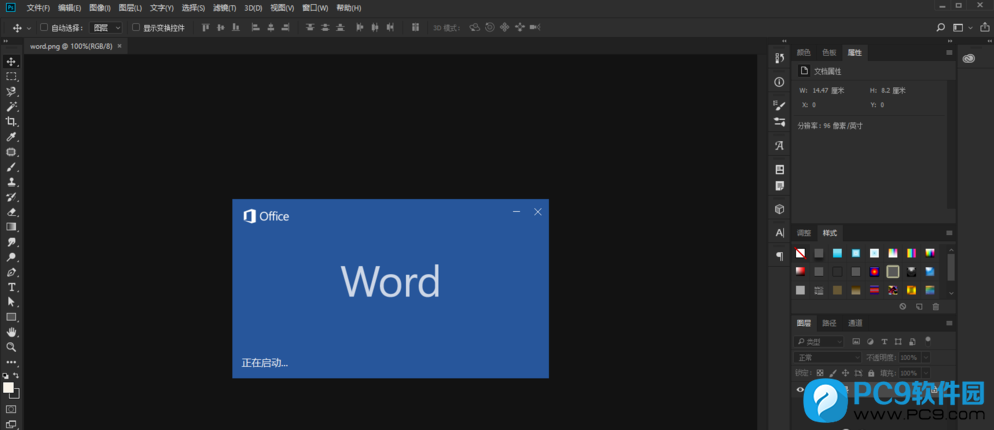Screen dimensions: 994x430
Task: Open the 图层 auto-select dropdown
Action: 106,27
